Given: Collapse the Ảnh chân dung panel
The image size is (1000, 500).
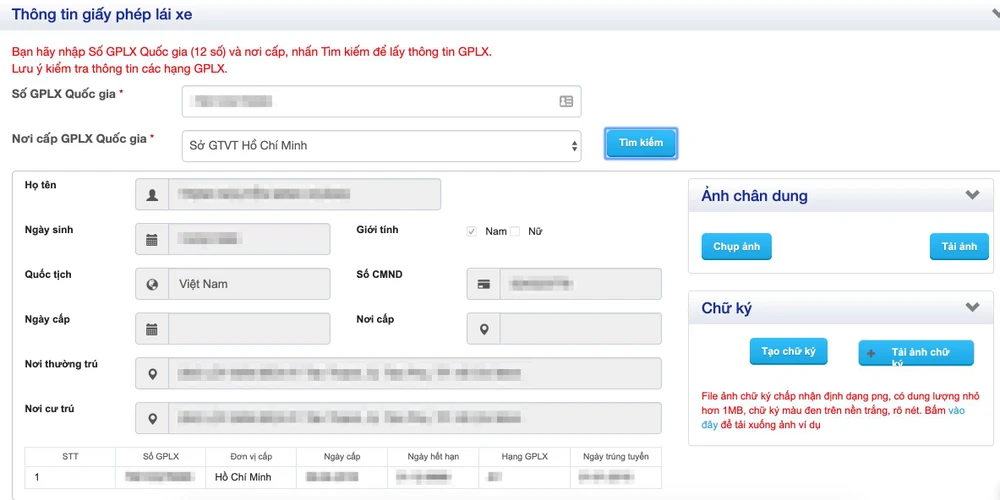Looking at the screenshot, I should pyautogui.click(x=972, y=196).
